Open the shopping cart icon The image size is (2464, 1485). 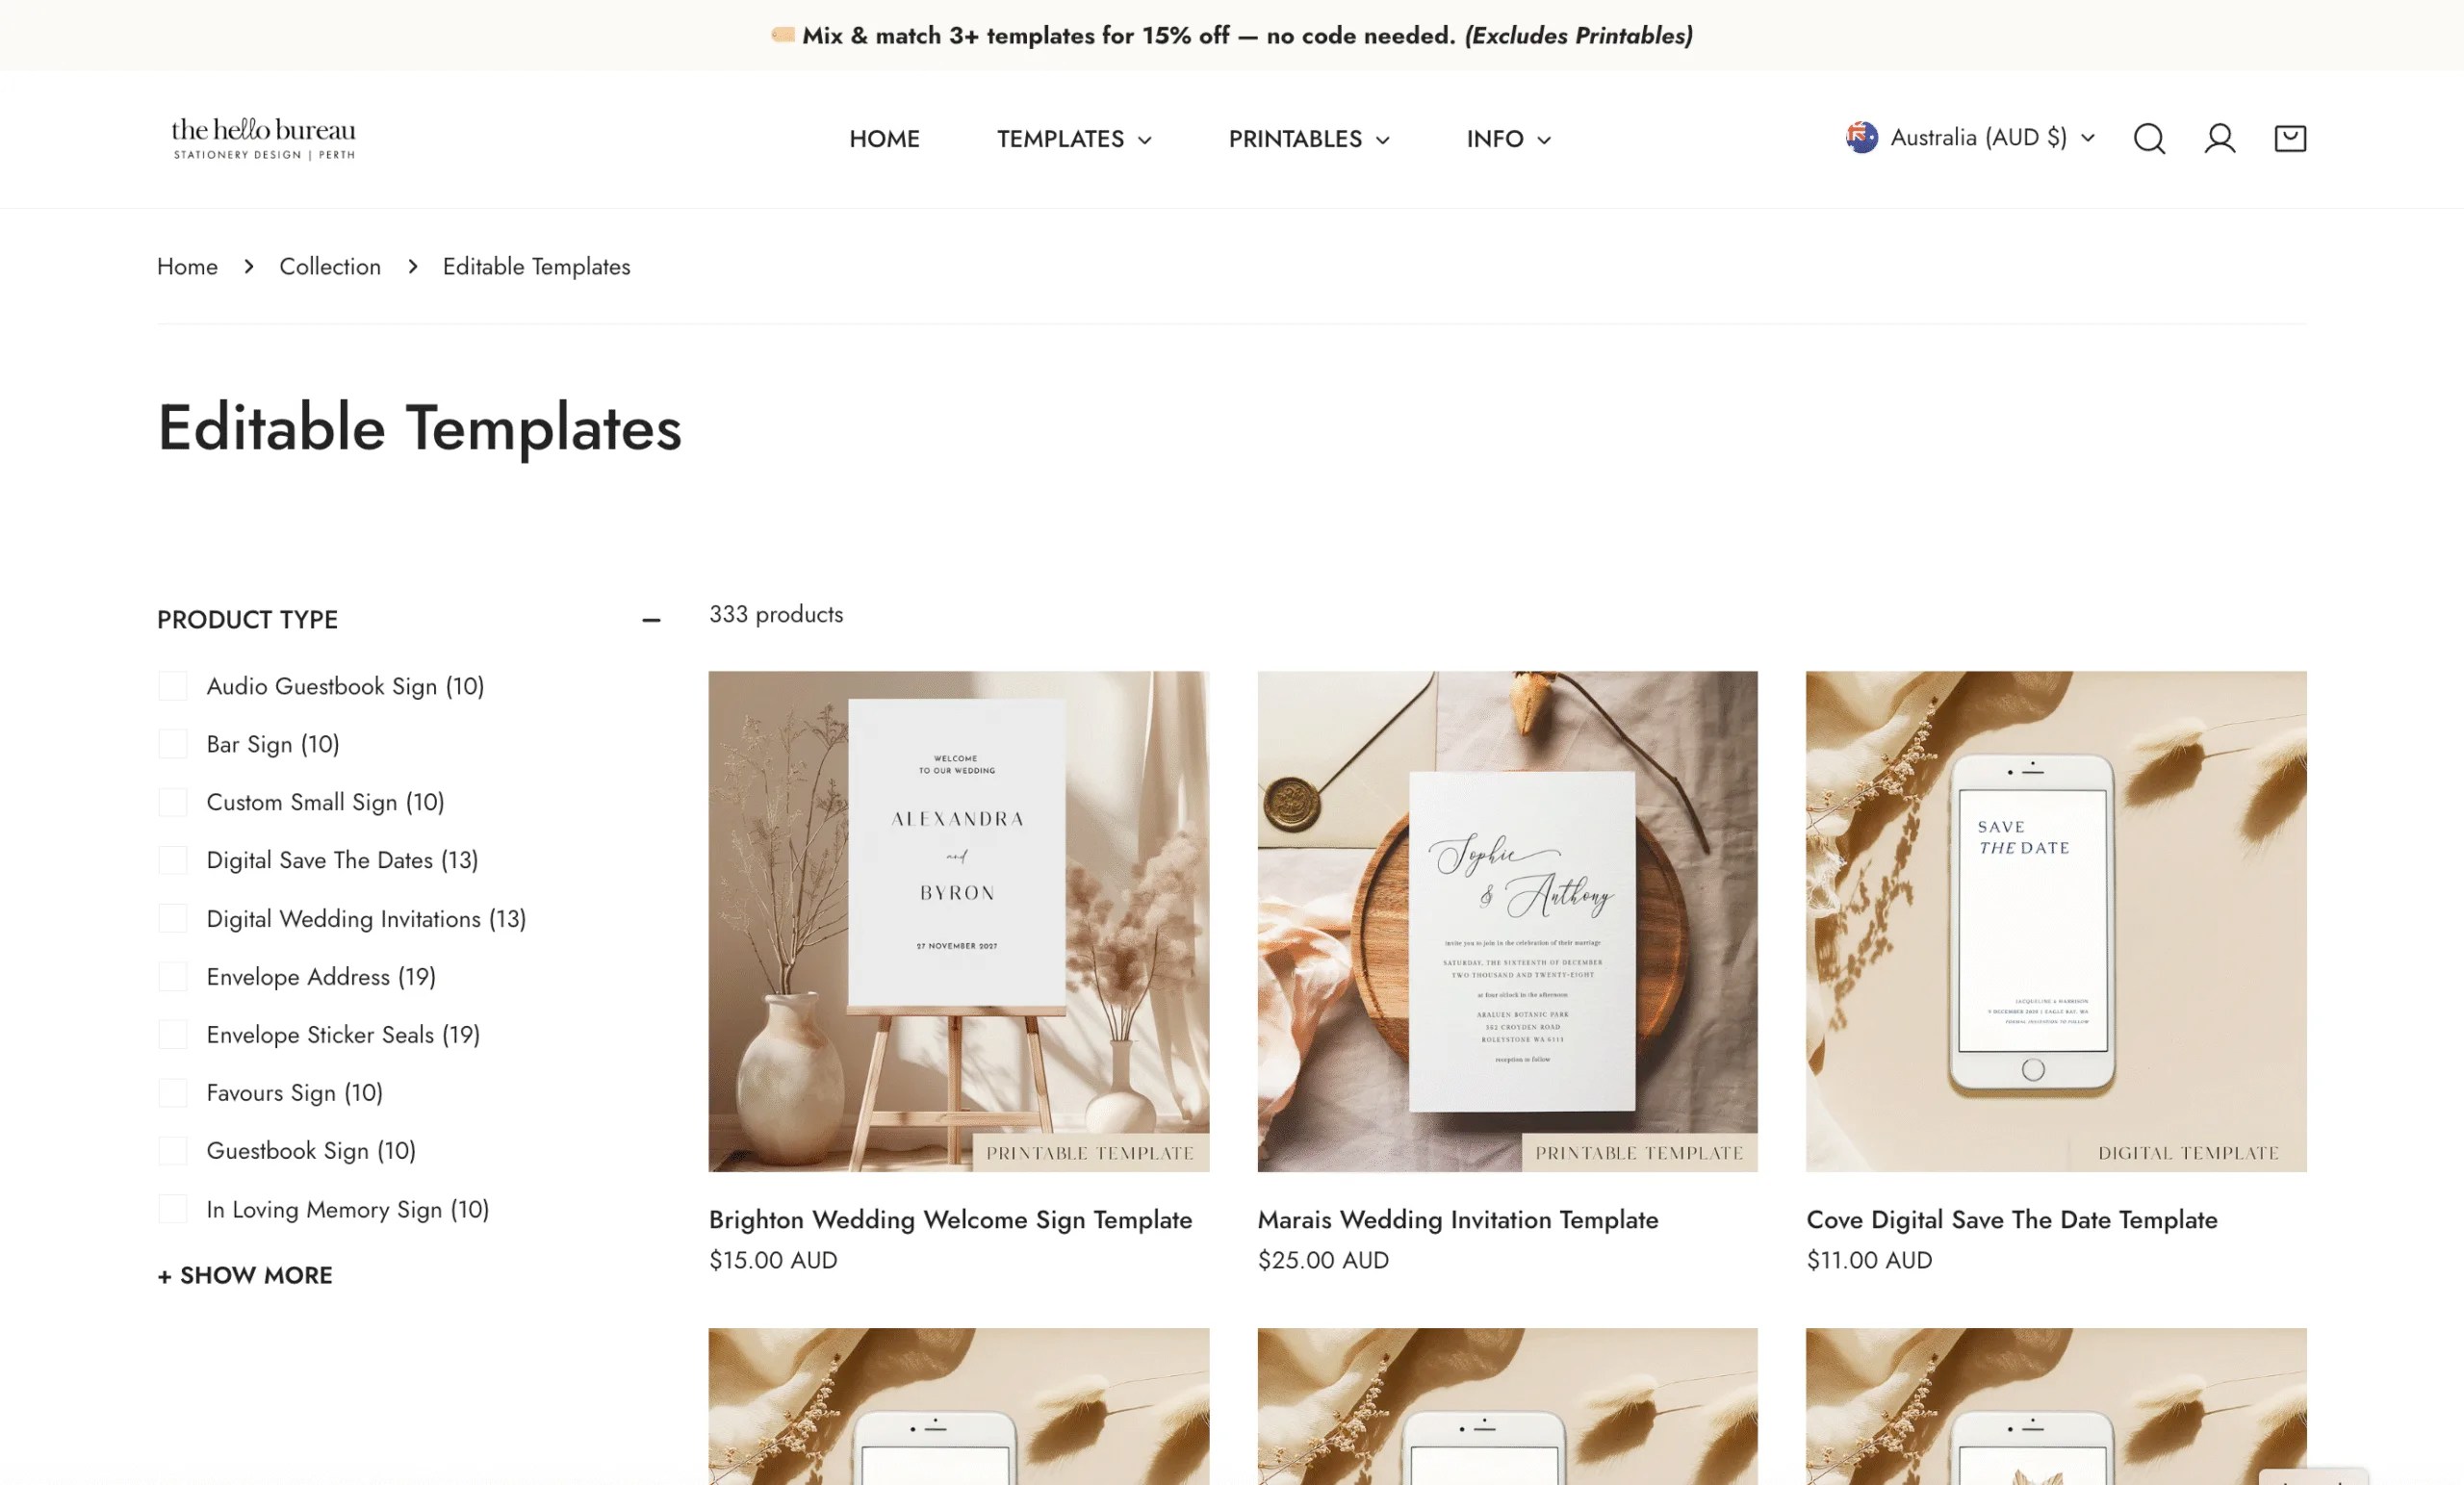click(2290, 138)
